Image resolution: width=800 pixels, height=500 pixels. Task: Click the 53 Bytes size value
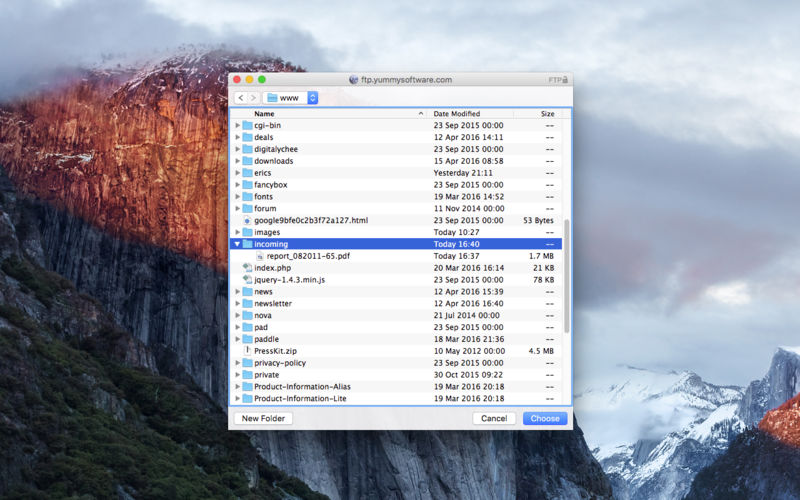538,220
